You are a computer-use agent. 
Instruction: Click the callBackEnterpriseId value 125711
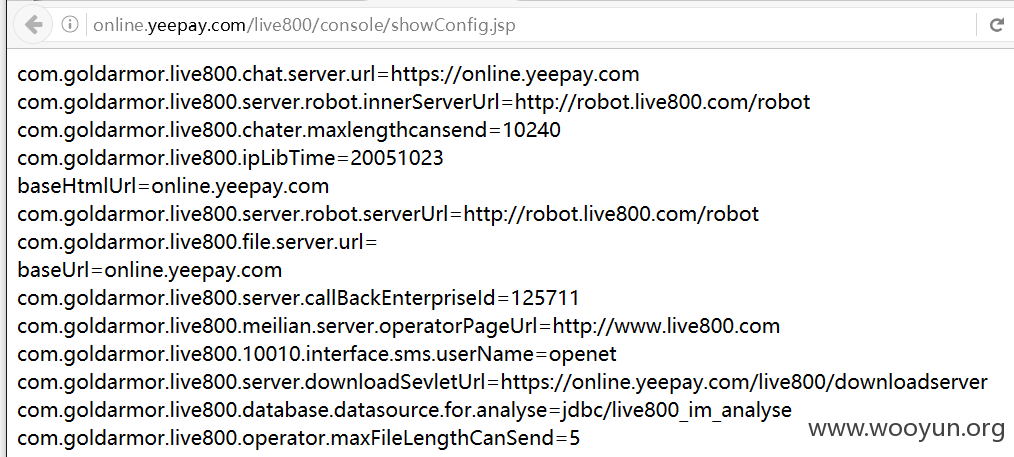click(545, 298)
